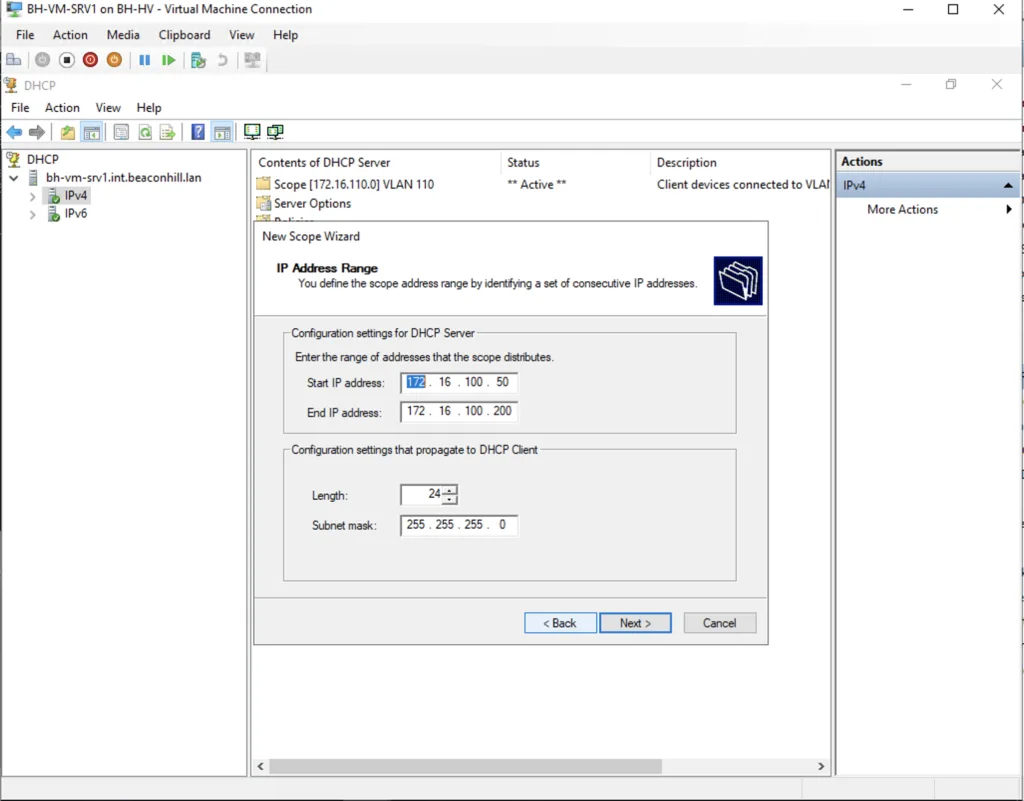The width and height of the screenshot is (1024, 801).
Task: Click the black square Turn Off VM icon
Action: click(67, 60)
